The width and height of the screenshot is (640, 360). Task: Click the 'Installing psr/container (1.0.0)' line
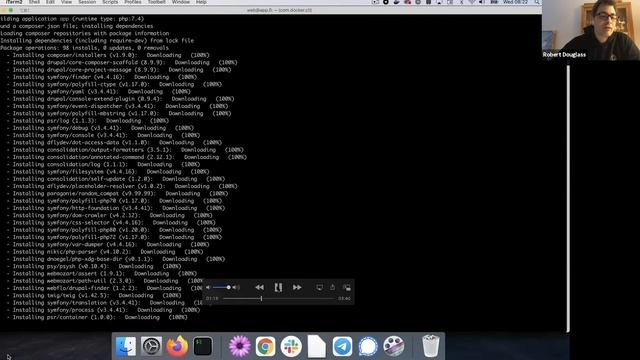[97, 317]
